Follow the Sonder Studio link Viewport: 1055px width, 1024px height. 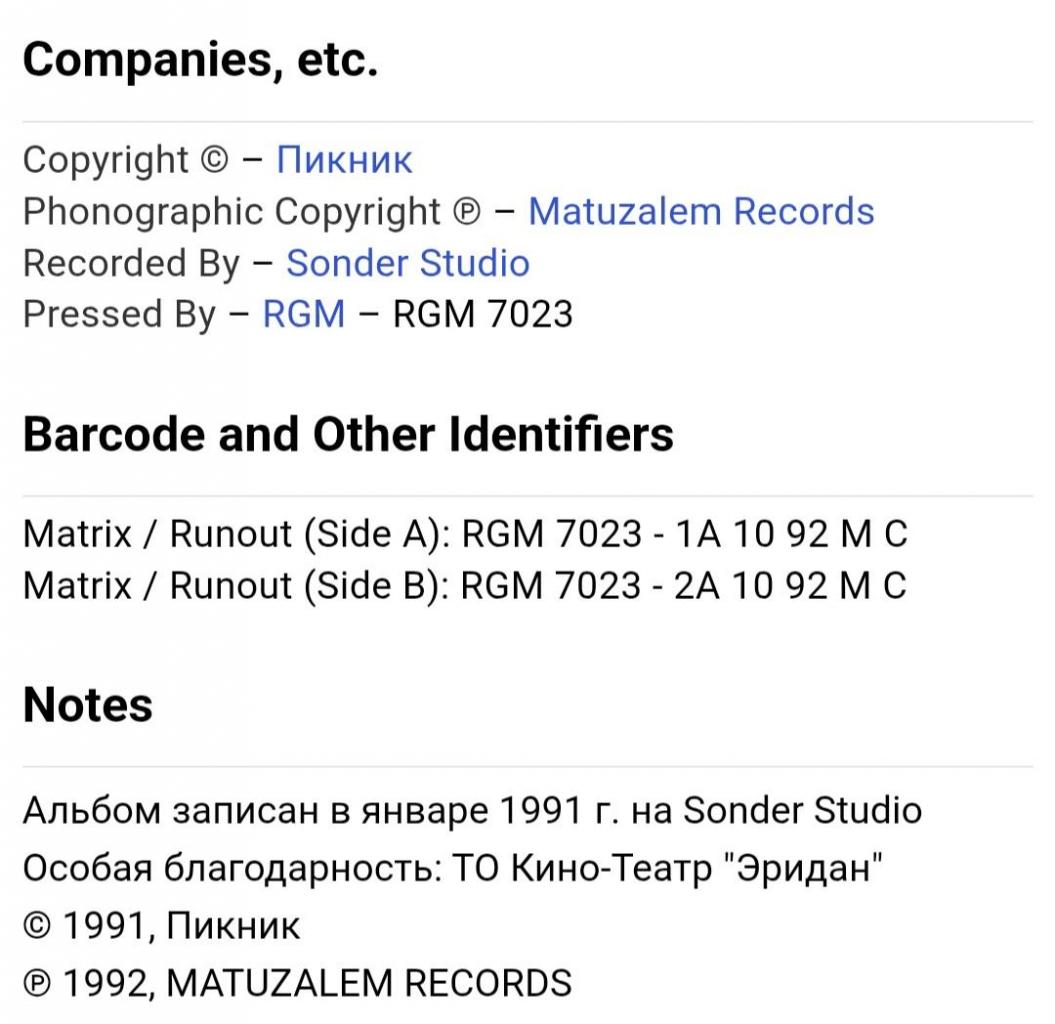(x=408, y=262)
